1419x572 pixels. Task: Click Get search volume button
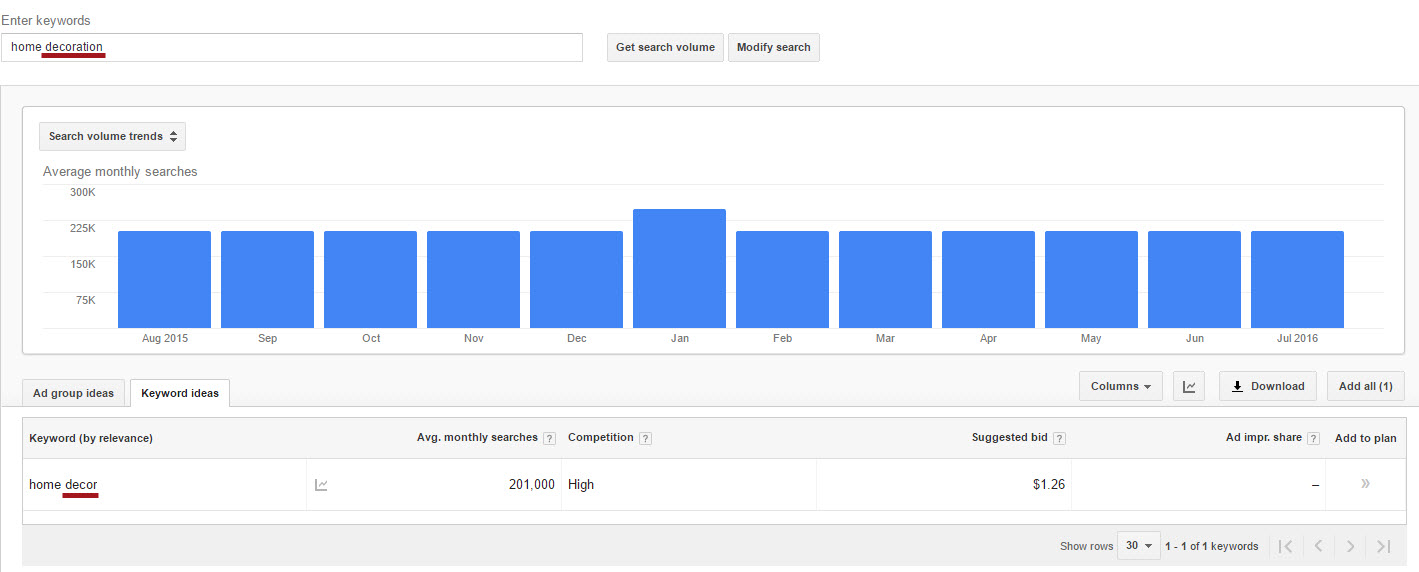(x=665, y=47)
